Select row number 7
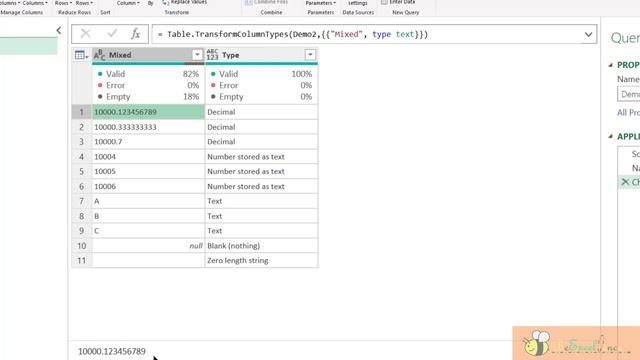 [x=81, y=201]
